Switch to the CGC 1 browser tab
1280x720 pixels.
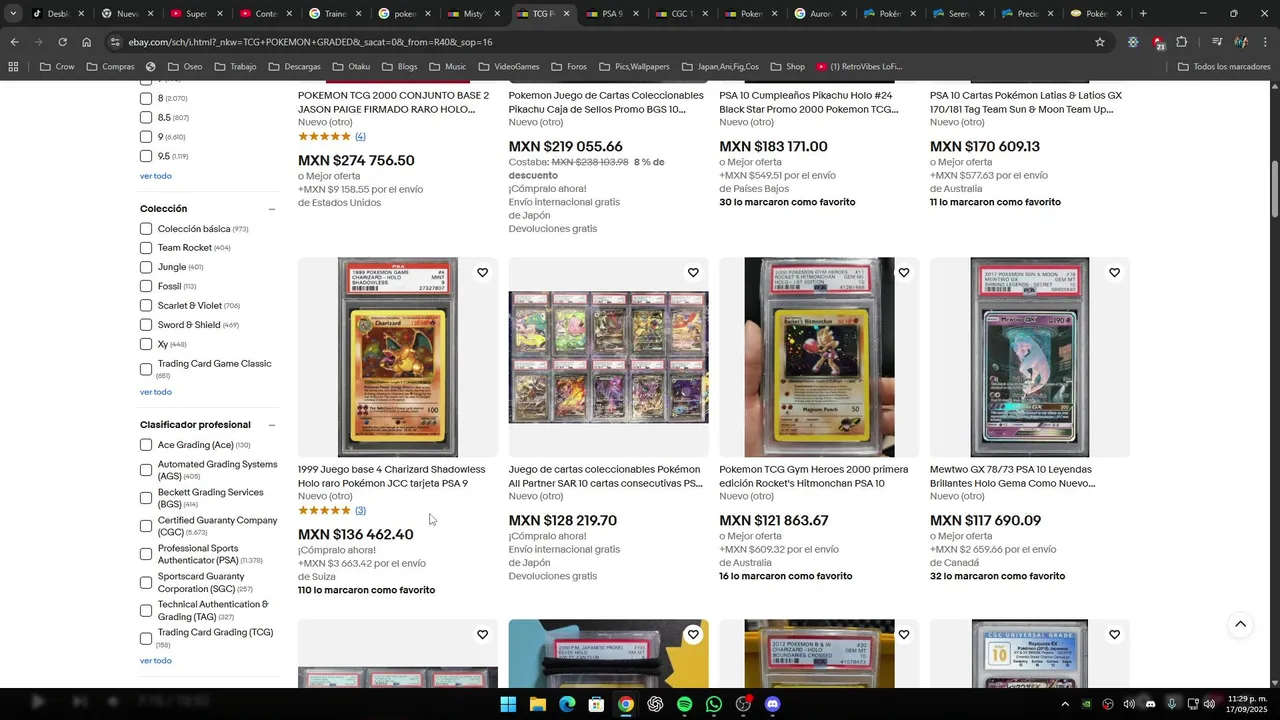click(681, 14)
